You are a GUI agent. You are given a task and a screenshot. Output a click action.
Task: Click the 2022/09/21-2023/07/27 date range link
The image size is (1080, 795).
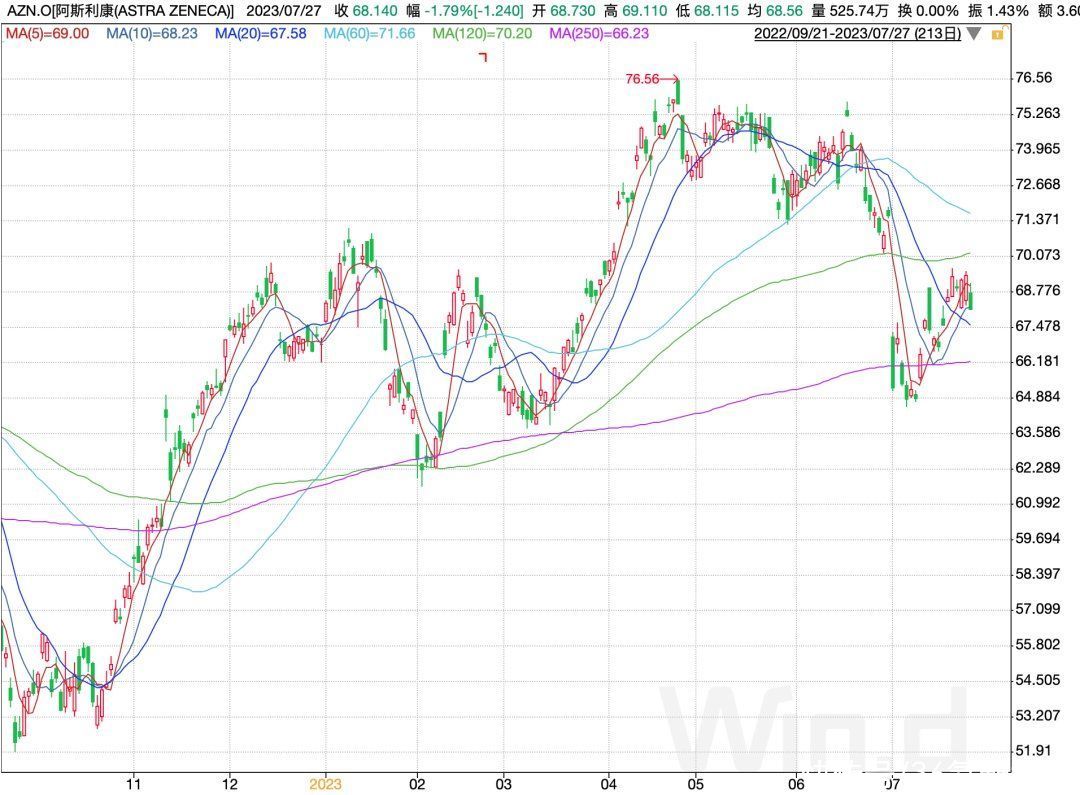tap(858, 33)
